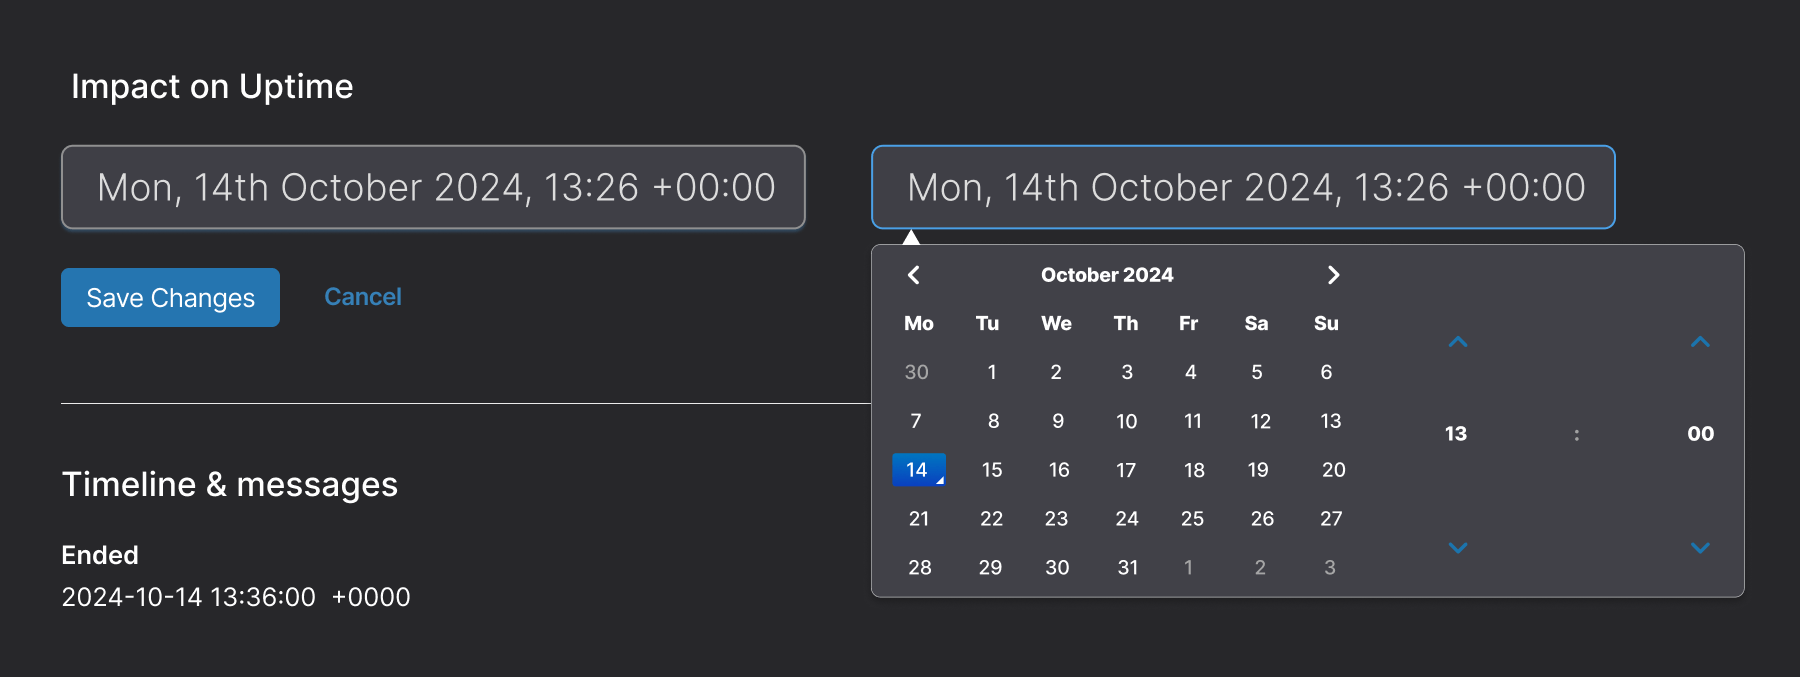1800x677 pixels.
Task: Go to next month in calendar
Action: (1334, 274)
